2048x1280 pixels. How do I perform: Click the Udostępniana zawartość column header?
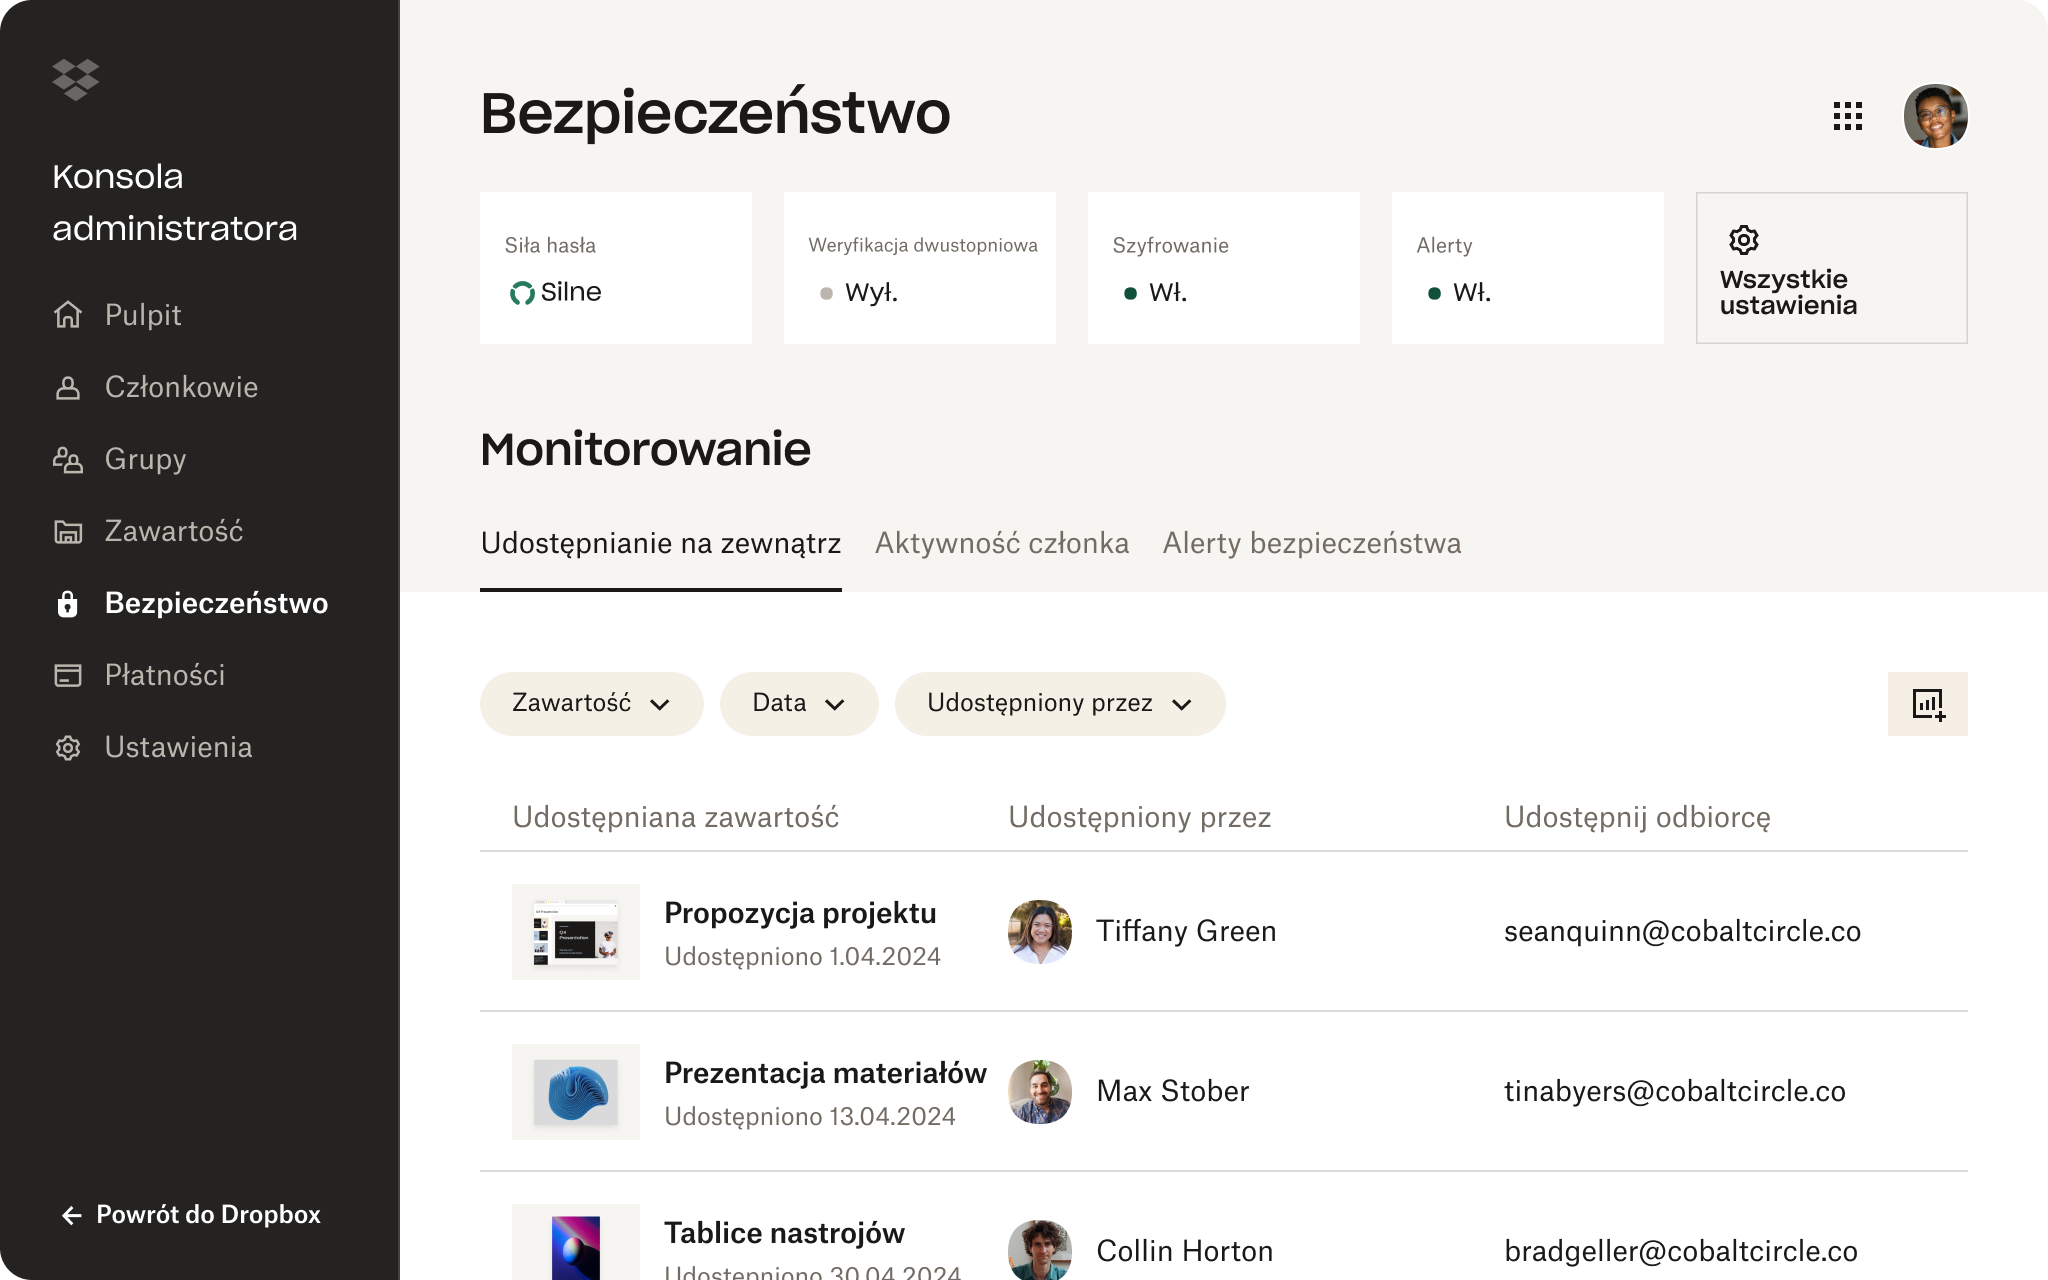pyautogui.click(x=676, y=817)
